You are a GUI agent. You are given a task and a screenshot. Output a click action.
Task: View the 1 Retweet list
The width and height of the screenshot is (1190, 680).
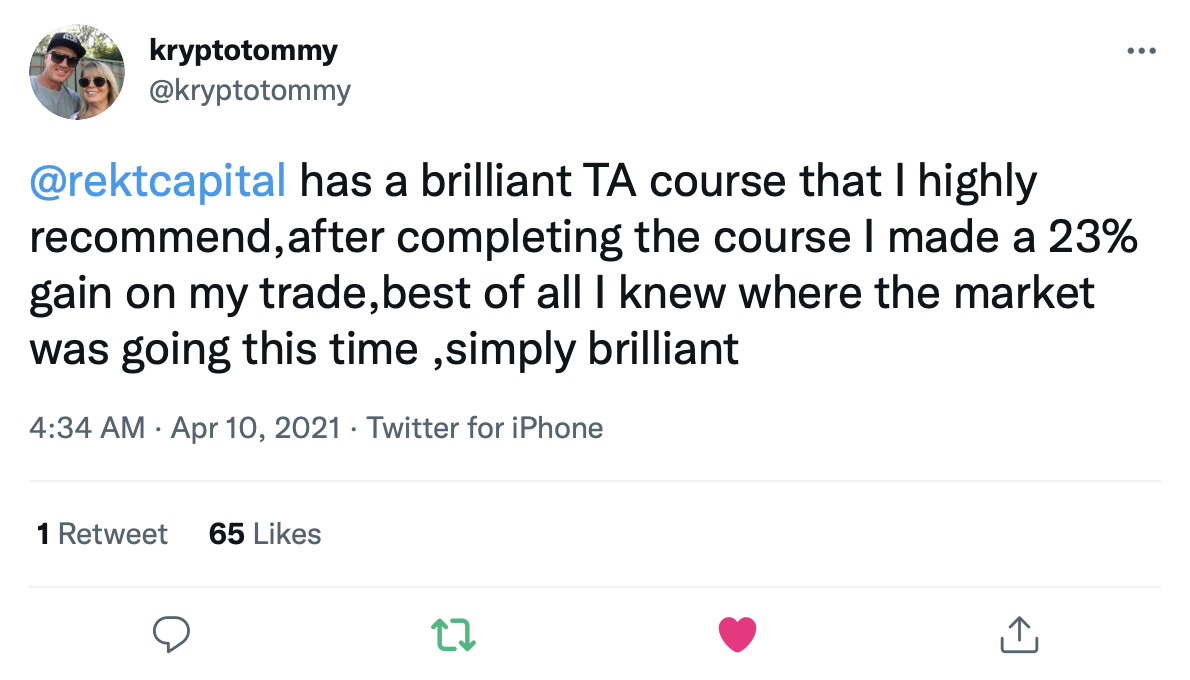pyautogui.click(x=102, y=534)
